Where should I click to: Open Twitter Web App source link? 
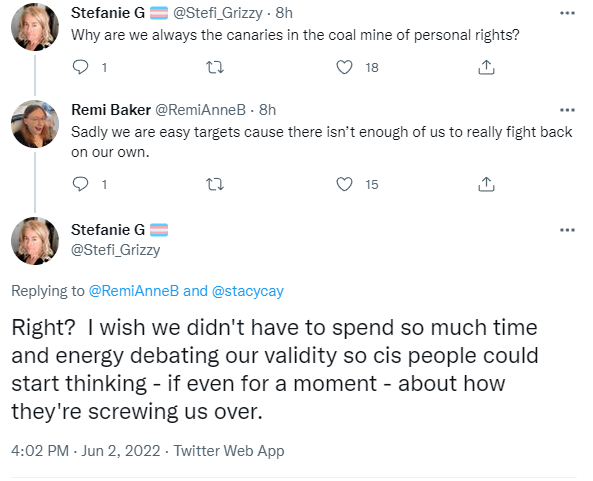[x=229, y=451]
